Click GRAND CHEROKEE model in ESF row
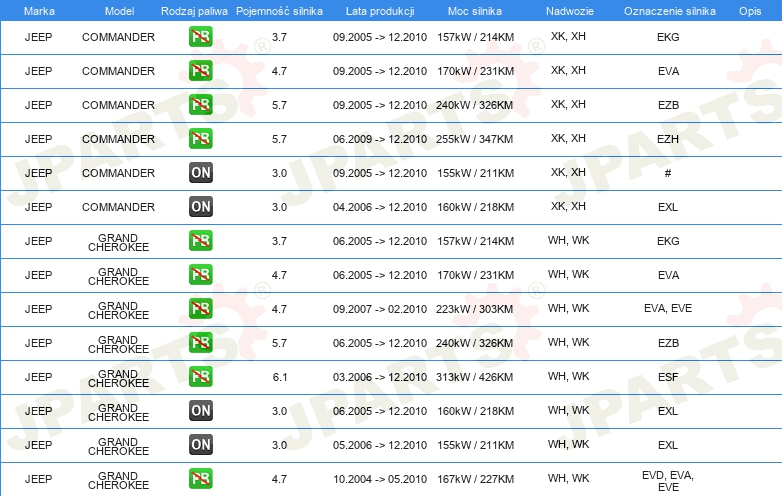This screenshot has height=496, width=782. (x=118, y=378)
